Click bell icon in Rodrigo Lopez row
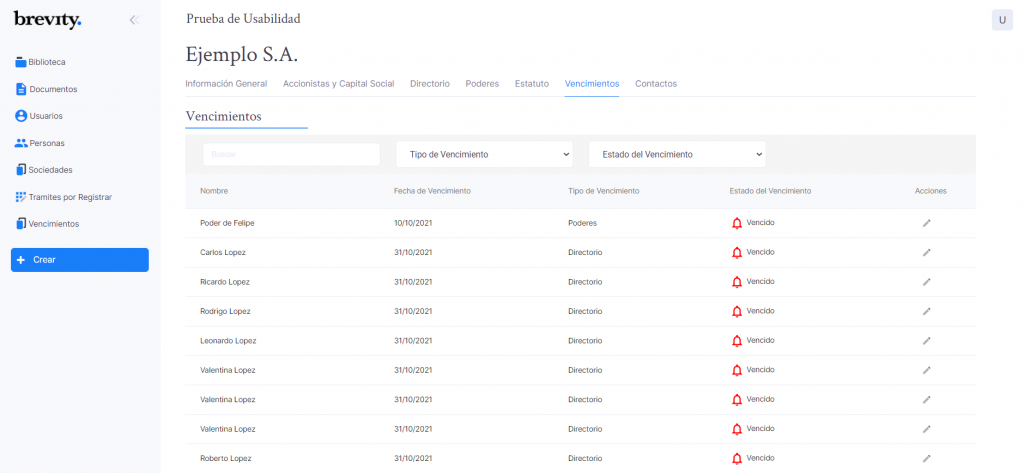1024x473 pixels. coord(737,312)
